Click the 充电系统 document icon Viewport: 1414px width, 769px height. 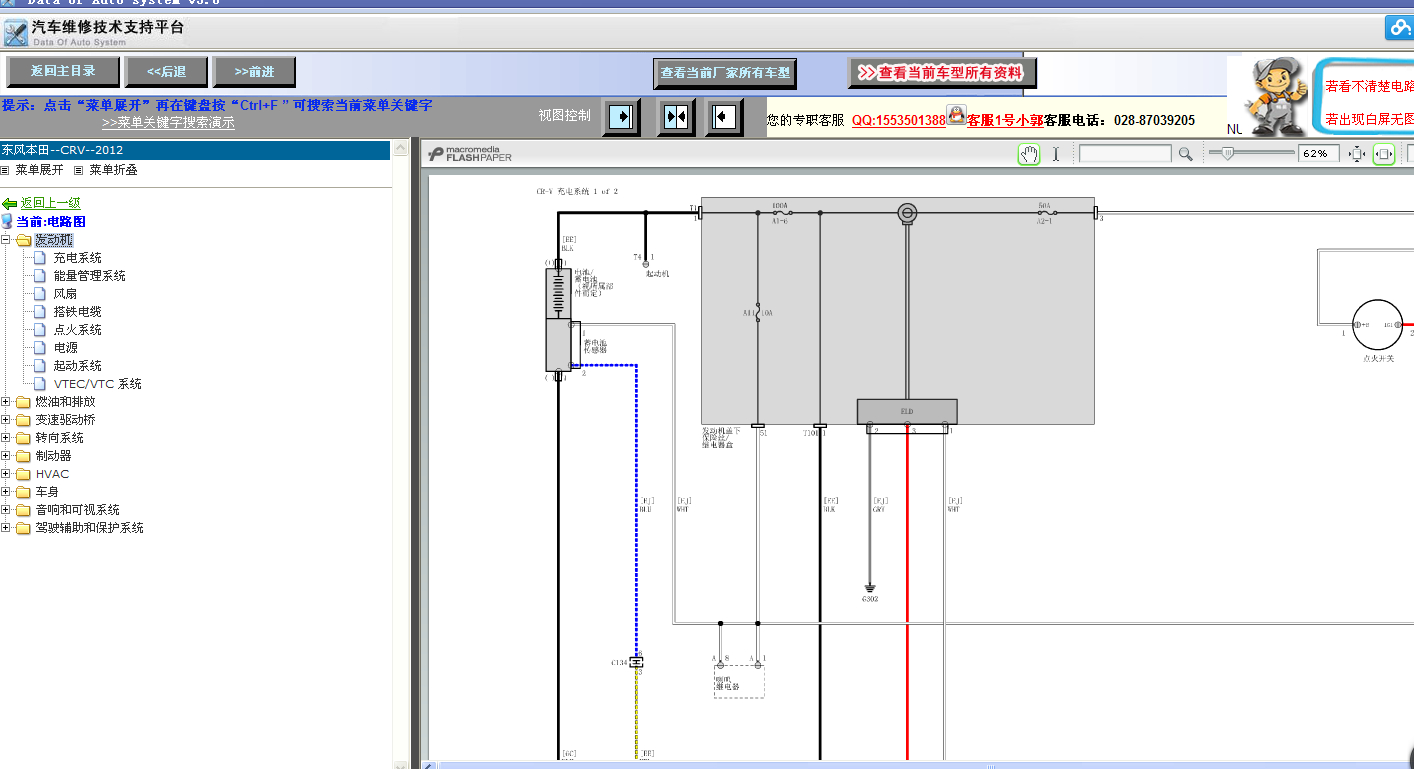(40, 258)
